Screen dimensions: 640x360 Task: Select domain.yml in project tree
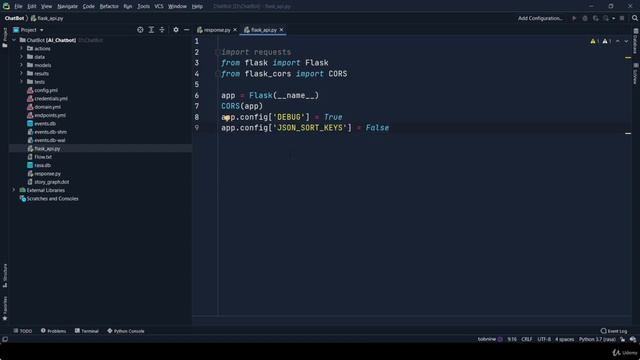pos(47,107)
